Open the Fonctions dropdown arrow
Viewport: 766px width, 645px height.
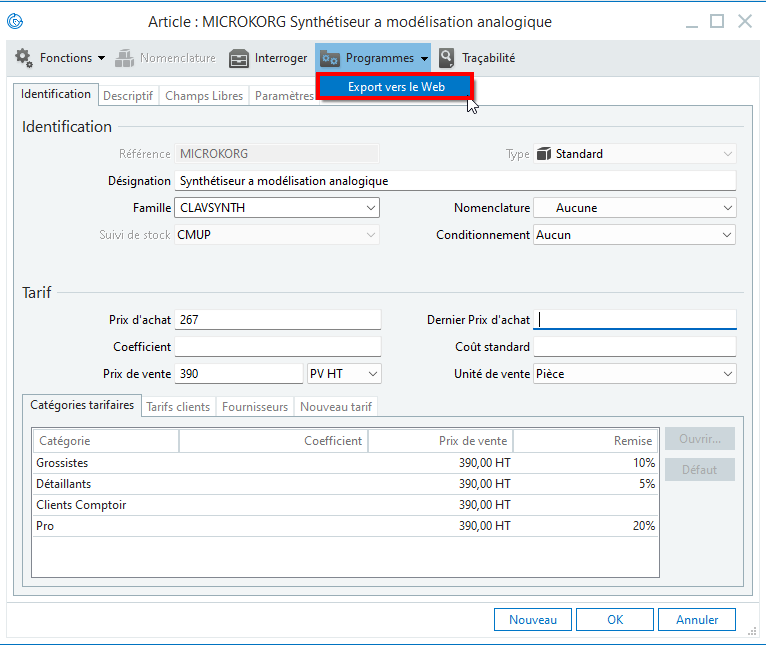[101, 58]
